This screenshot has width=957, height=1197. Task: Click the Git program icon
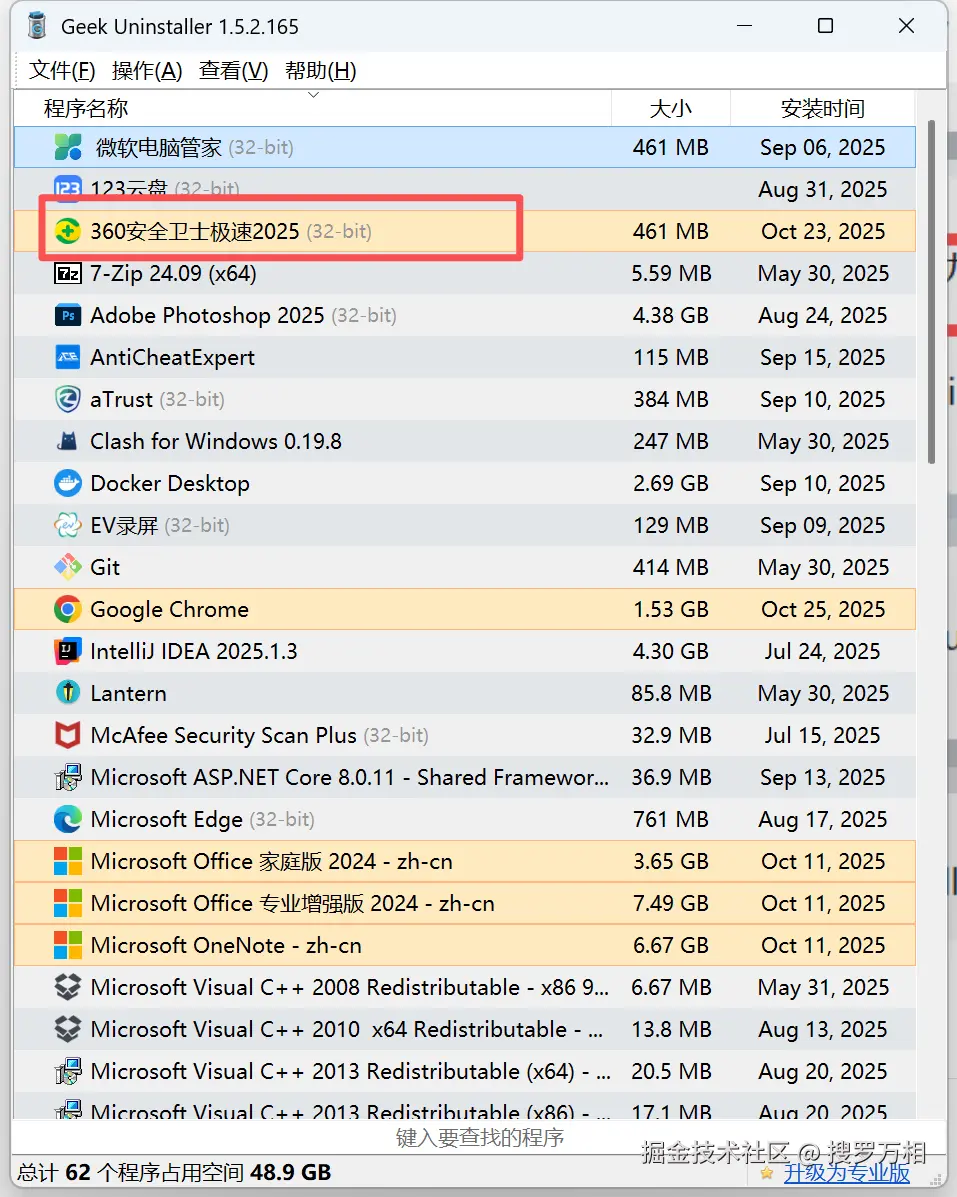(x=67, y=567)
